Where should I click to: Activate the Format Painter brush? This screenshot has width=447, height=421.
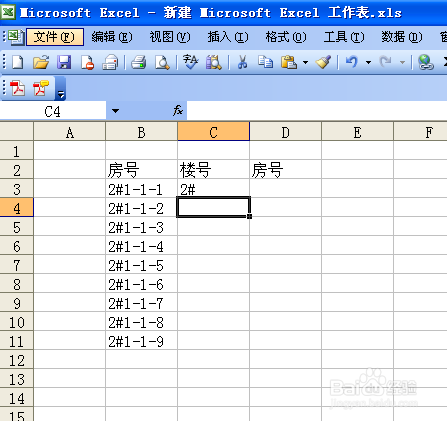tap(323, 62)
